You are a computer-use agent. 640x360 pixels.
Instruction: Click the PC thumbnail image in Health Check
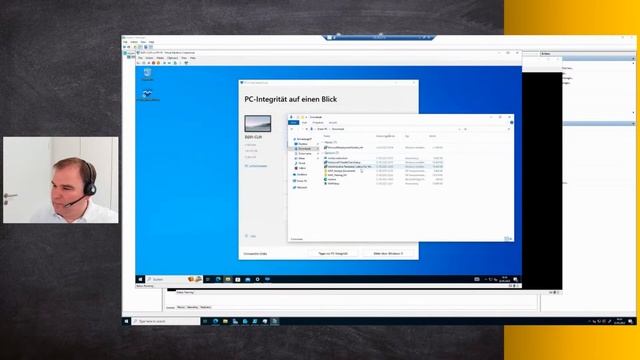click(x=258, y=124)
